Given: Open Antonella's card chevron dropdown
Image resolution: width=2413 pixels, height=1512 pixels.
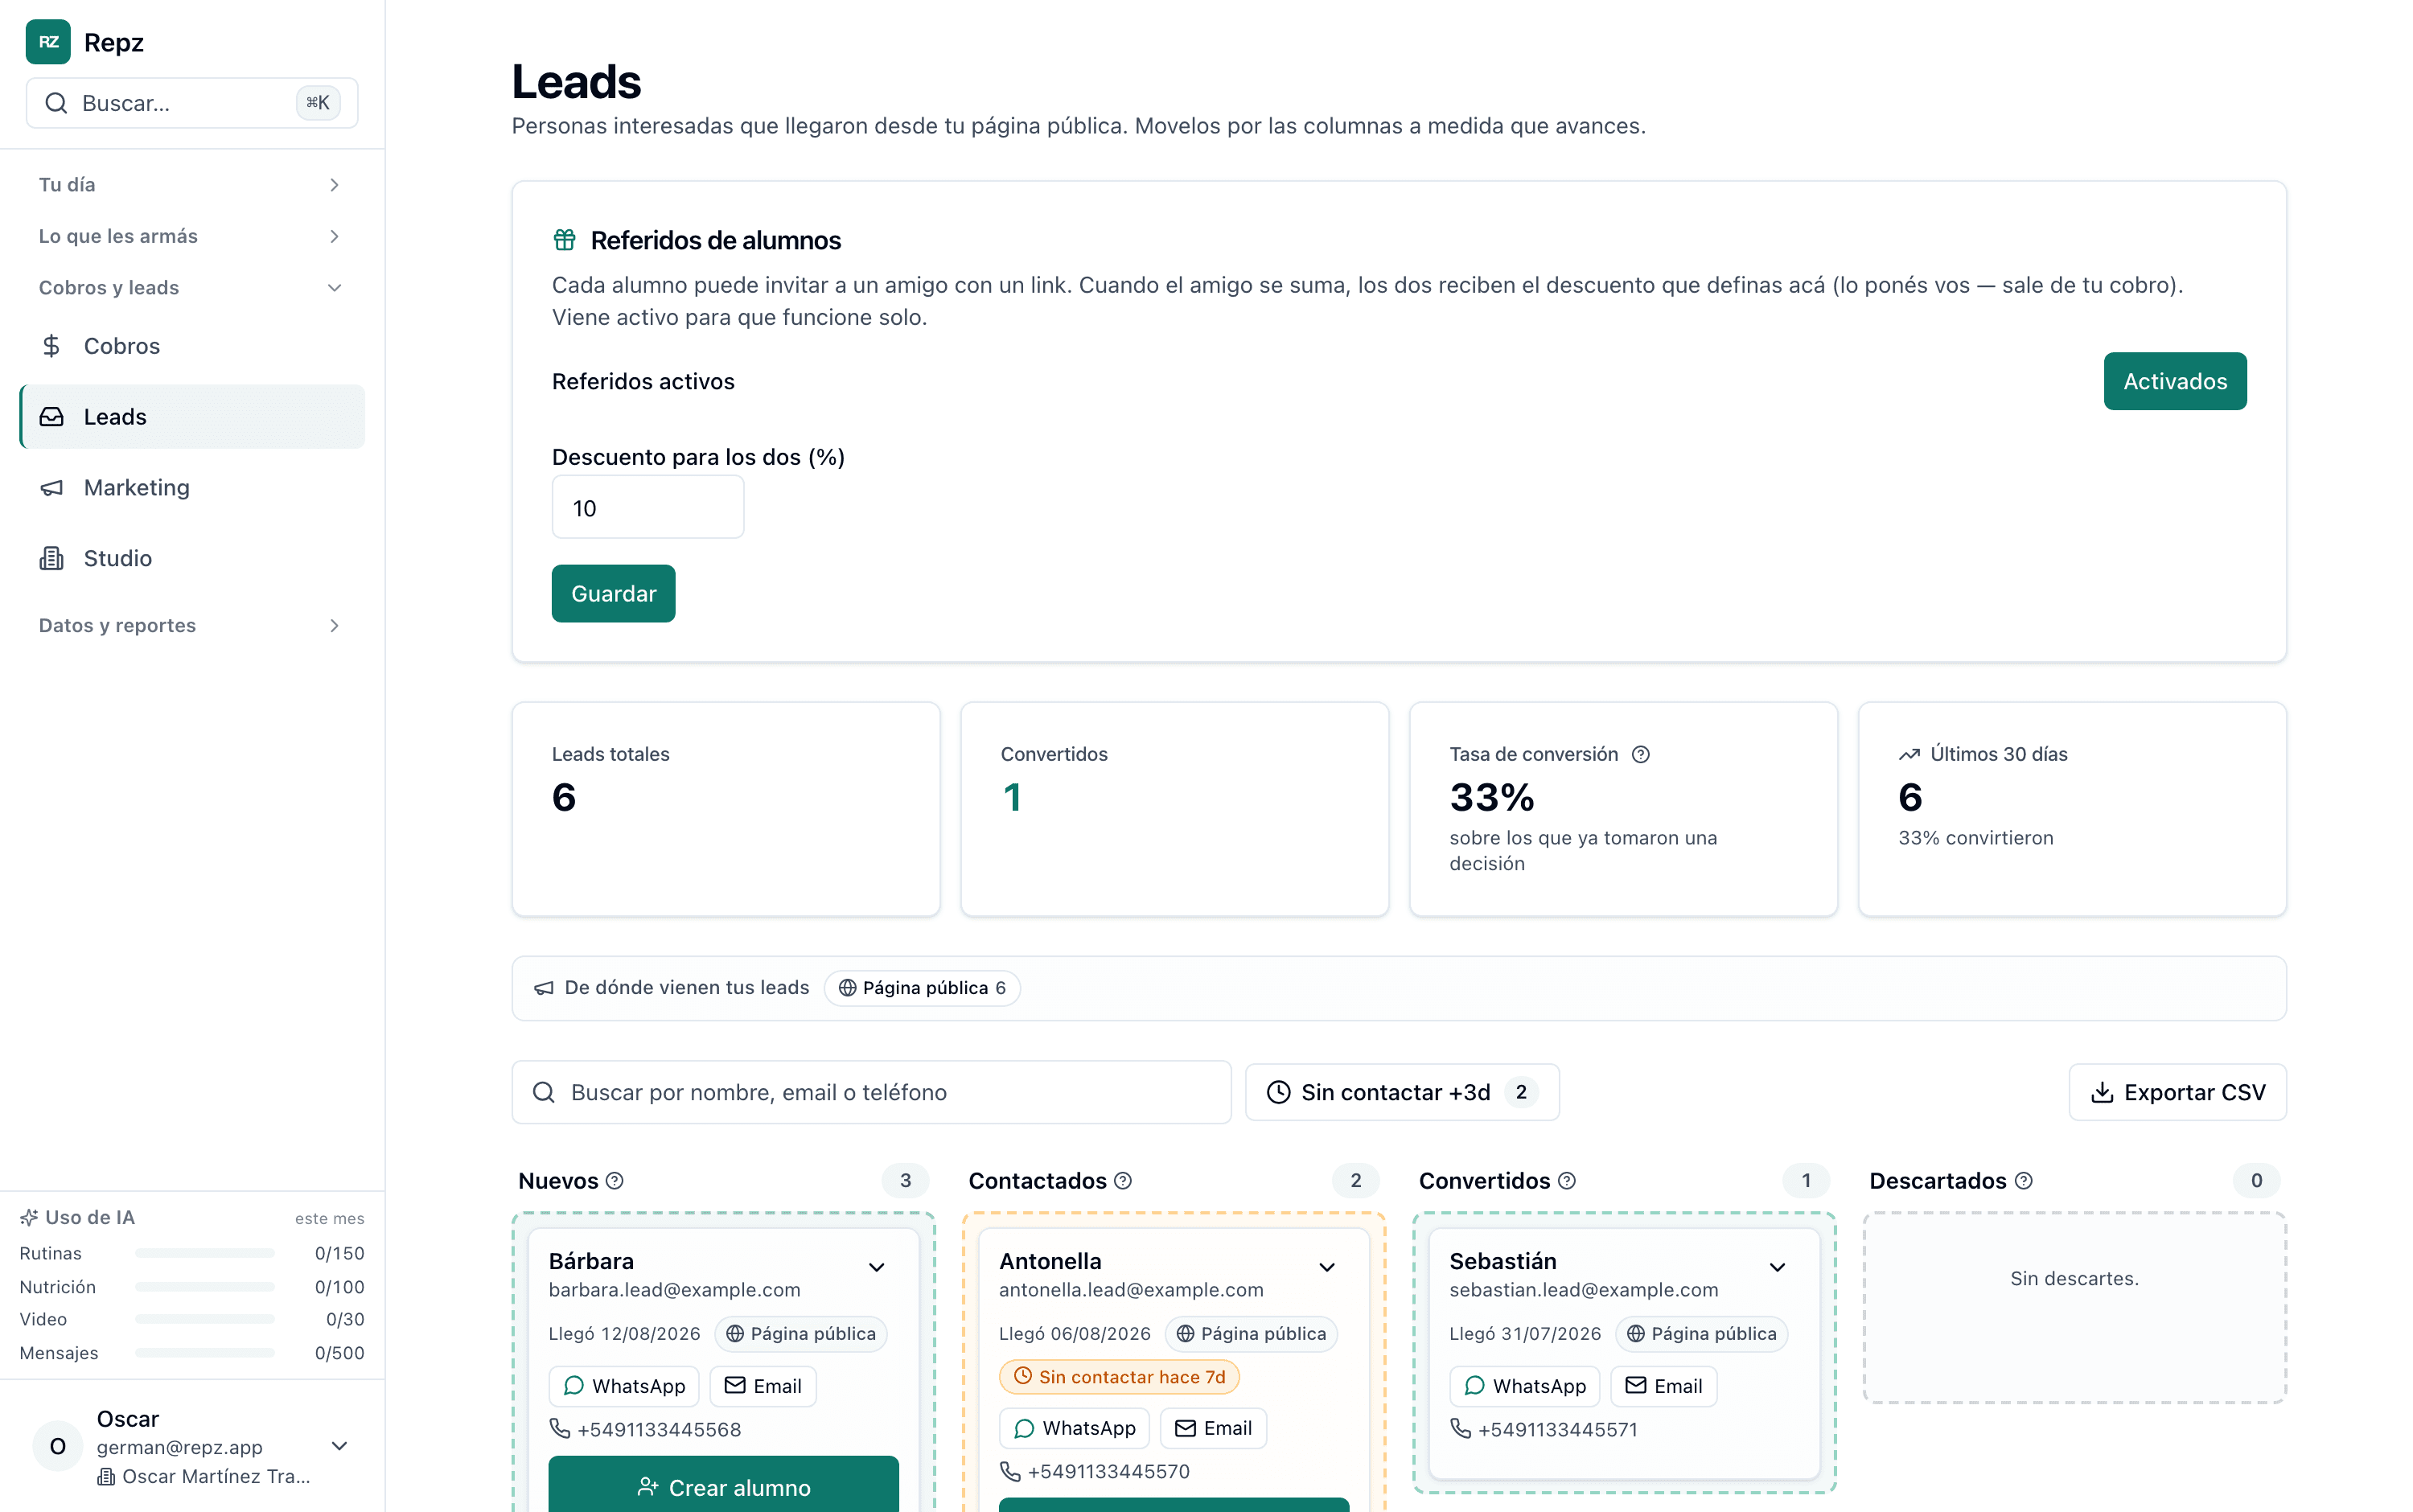Looking at the screenshot, I should pyautogui.click(x=1327, y=1267).
